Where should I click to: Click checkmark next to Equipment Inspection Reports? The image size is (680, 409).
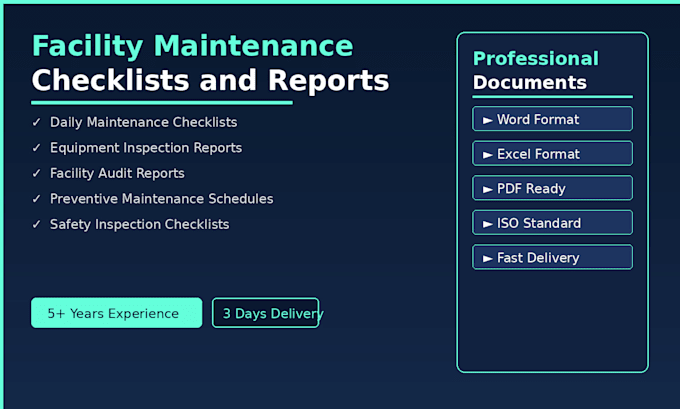(36, 148)
